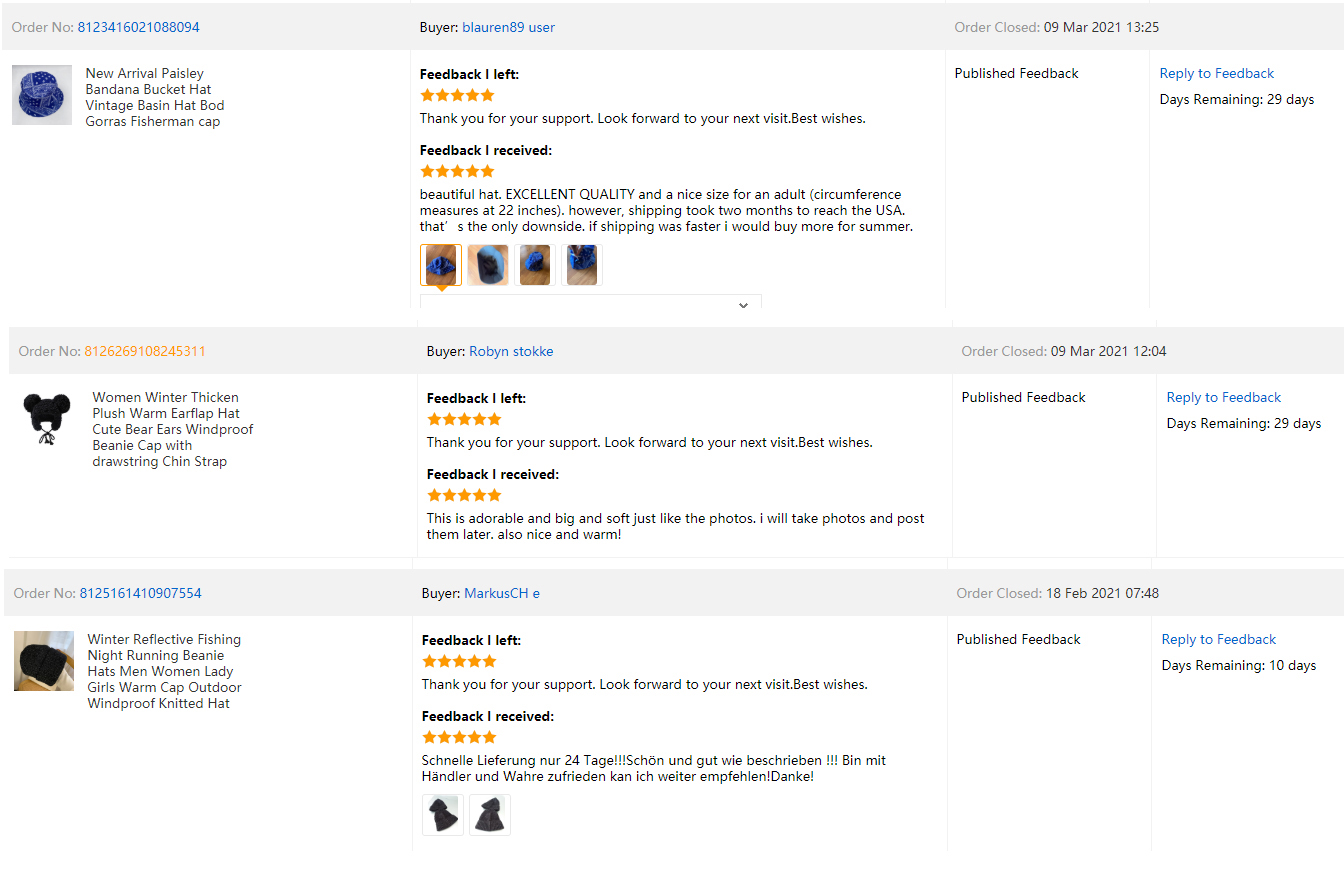View buyer profile MarkusCH e
Image resolution: width=1344 pixels, height=871 pixels.
[x=502, y=593]
